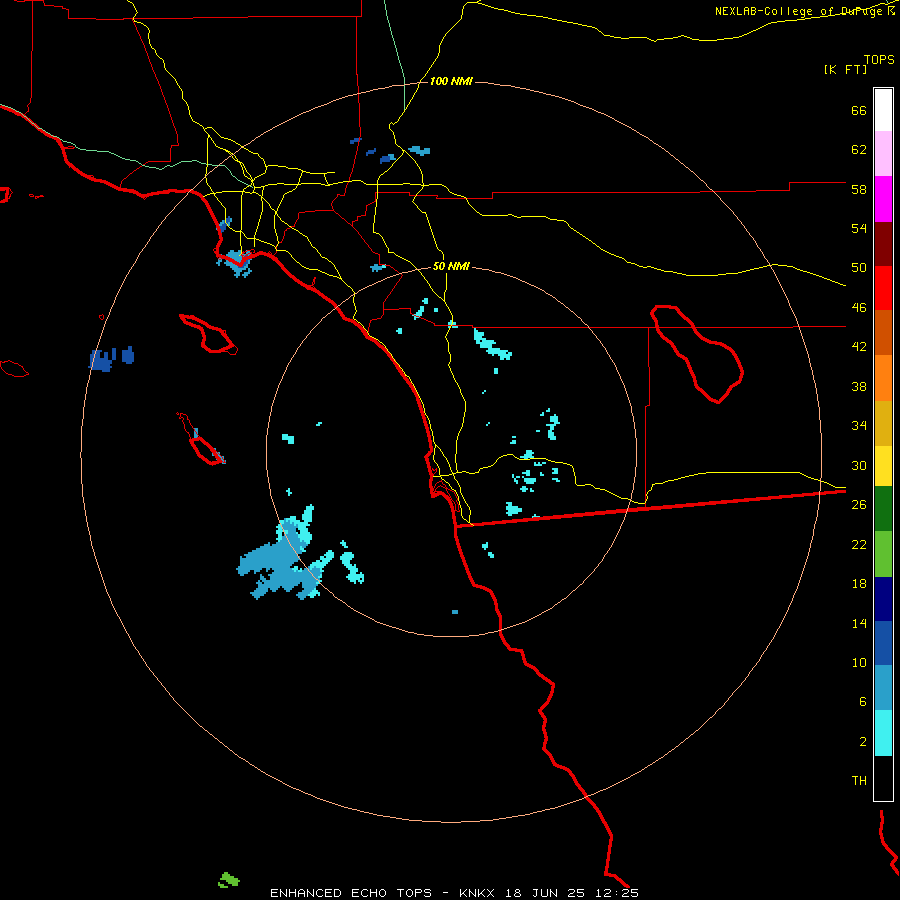Click the legend value "54"
The width and height of the screenshot is (900, 900).
coord(859,228)
